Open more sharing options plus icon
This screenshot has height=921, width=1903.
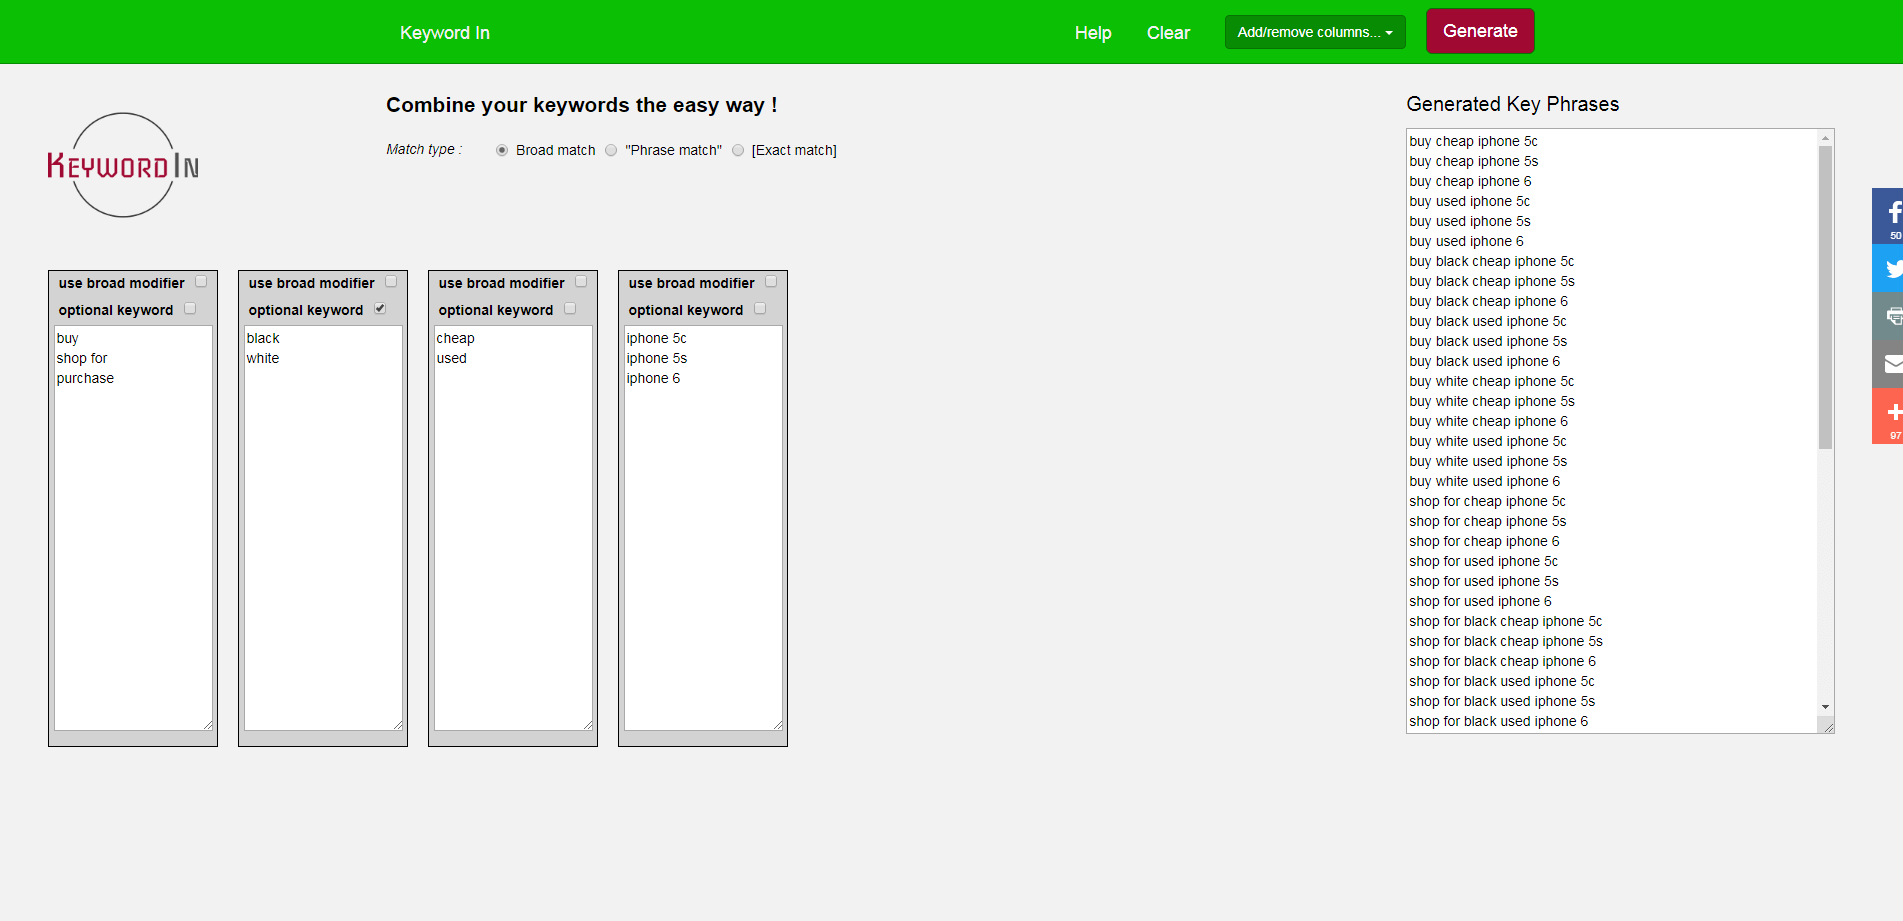click(x=1888, y=415)
